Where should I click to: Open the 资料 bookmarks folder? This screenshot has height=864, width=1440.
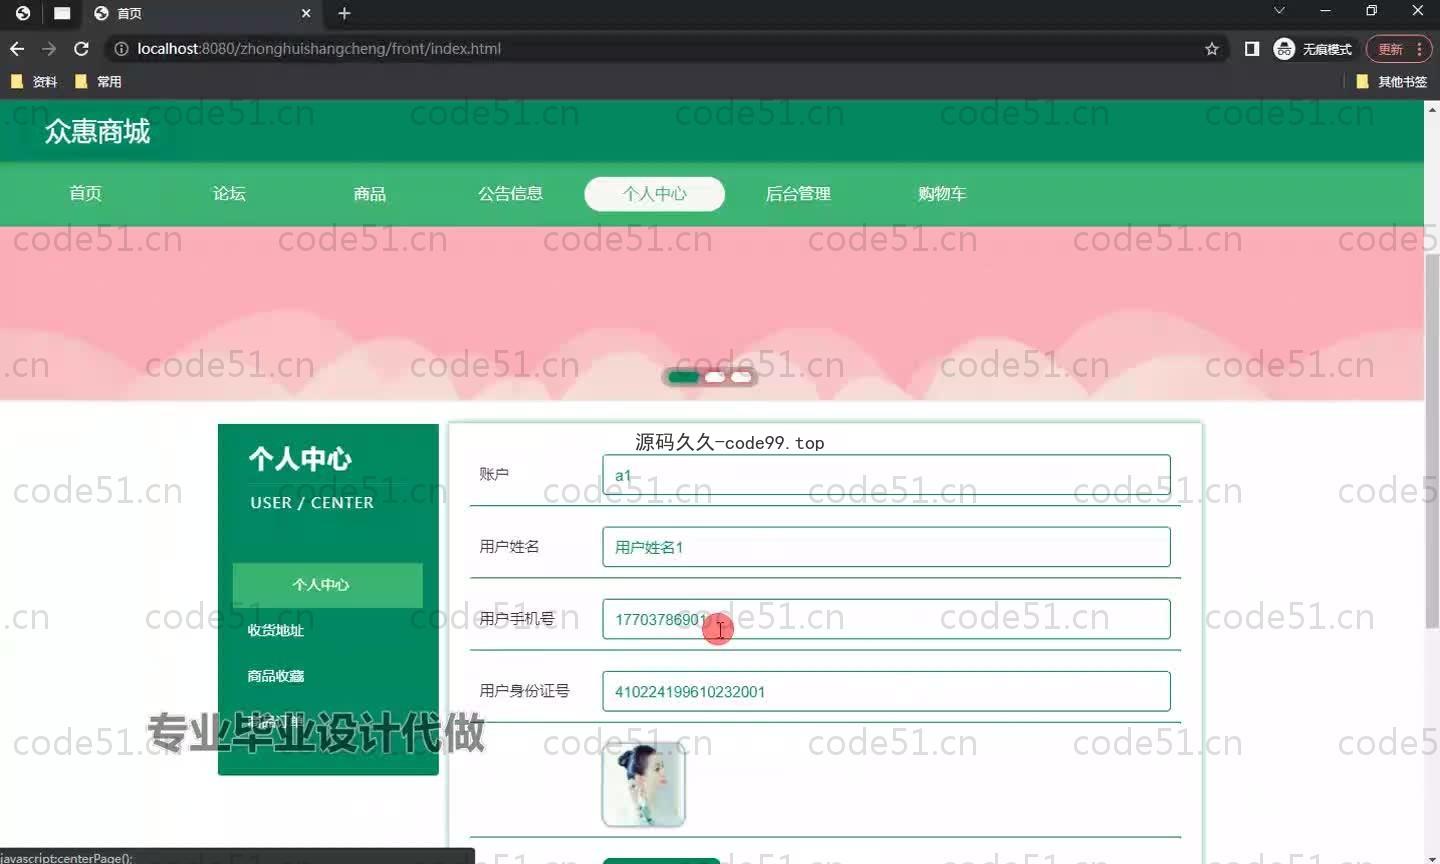[x=34, y=81]
